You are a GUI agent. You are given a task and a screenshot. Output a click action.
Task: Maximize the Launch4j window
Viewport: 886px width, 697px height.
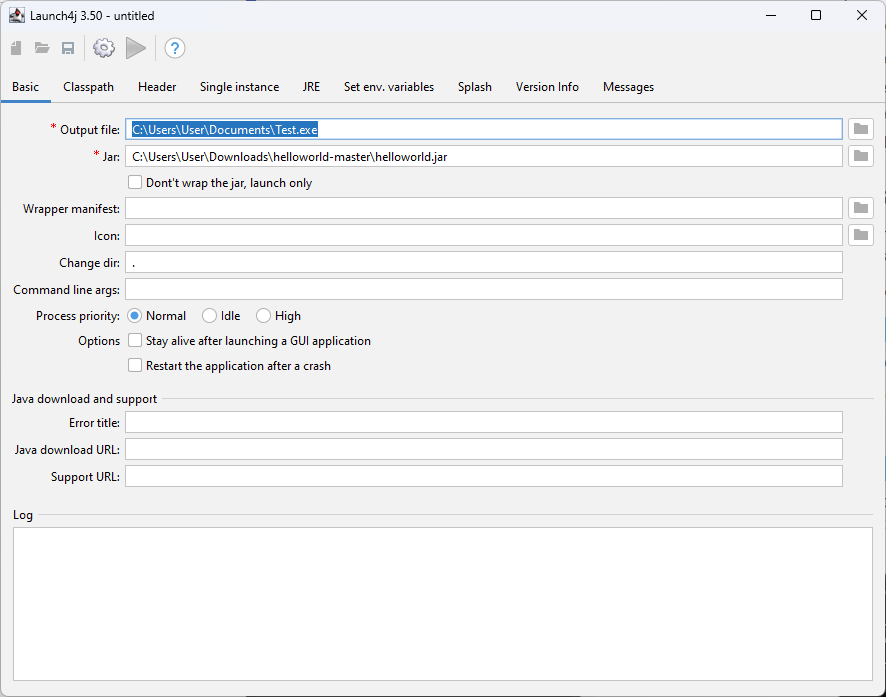(x=816, y=15)
